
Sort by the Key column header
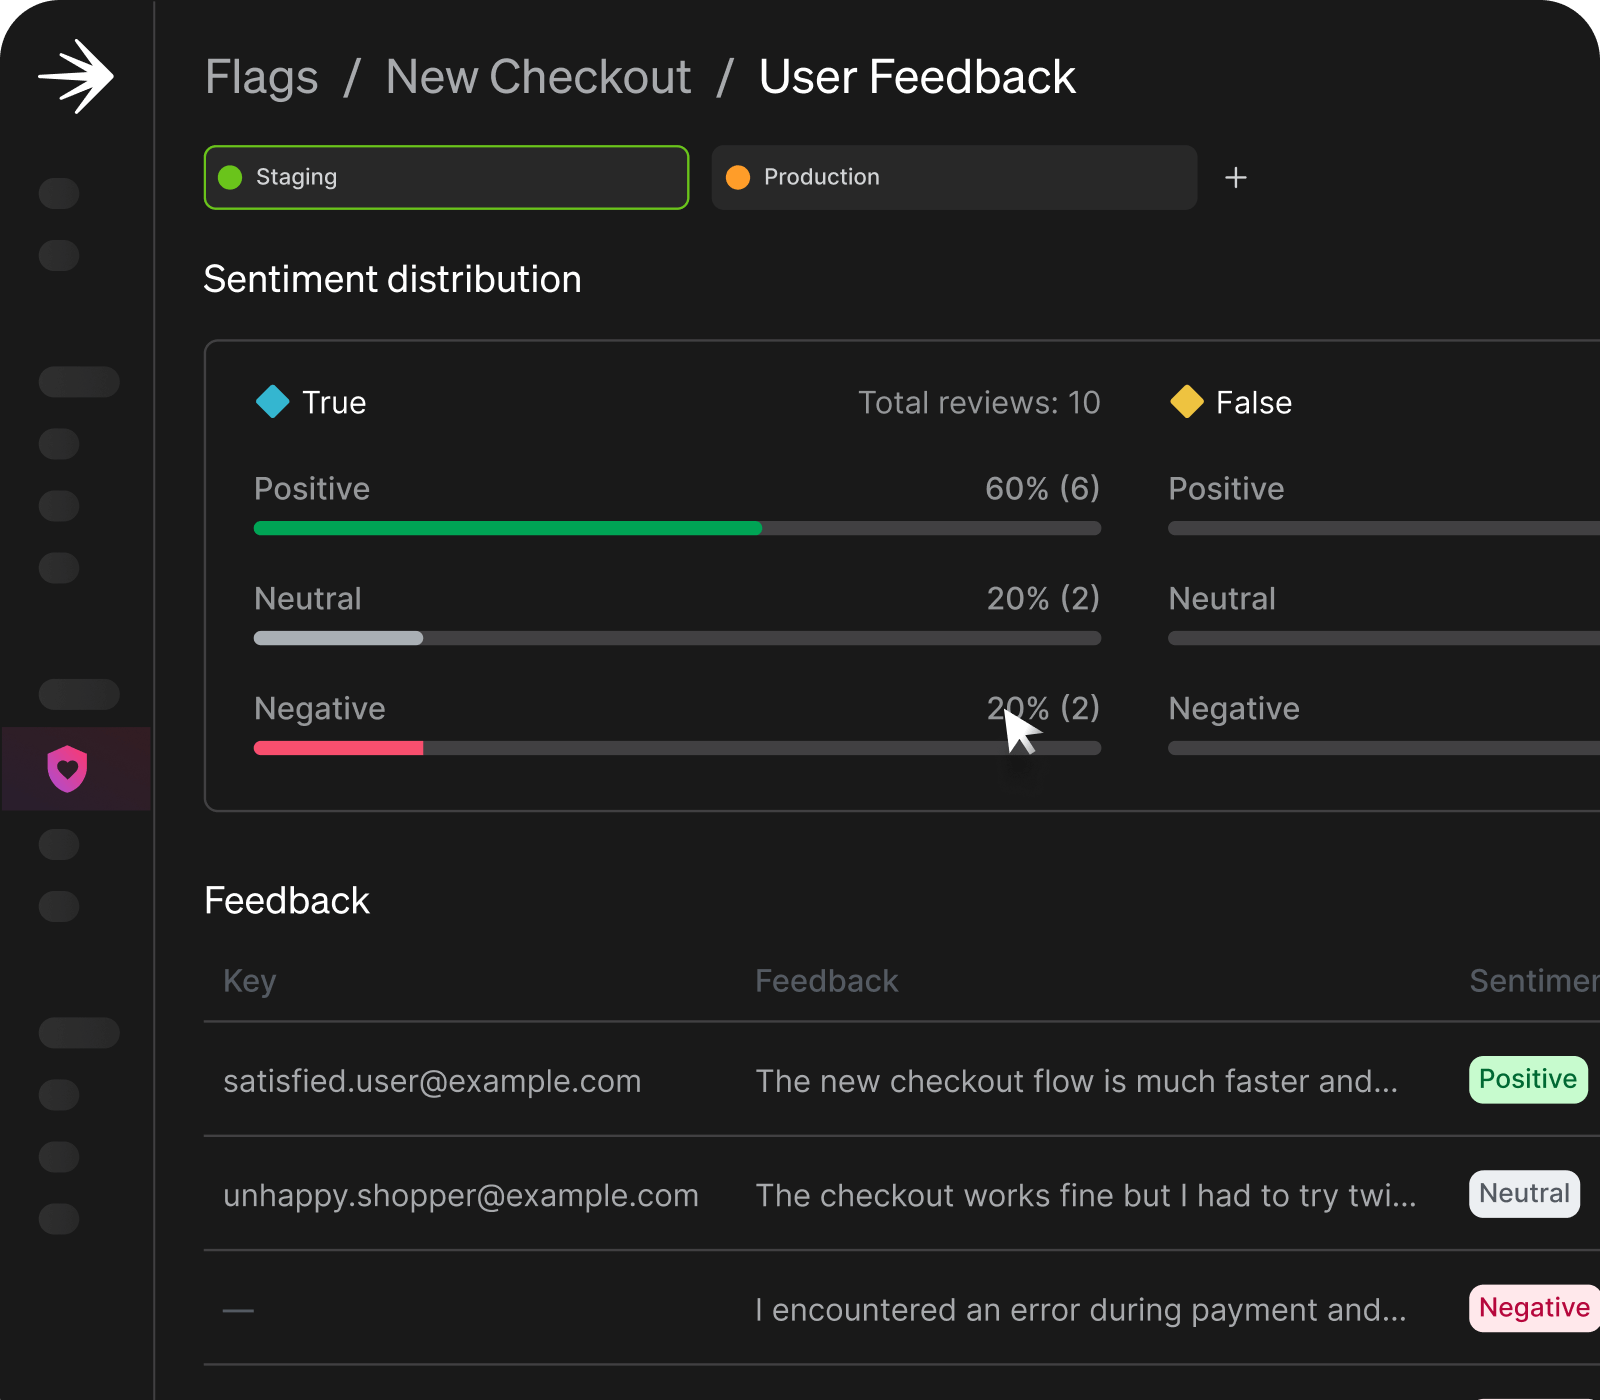(x=249, y=981)
